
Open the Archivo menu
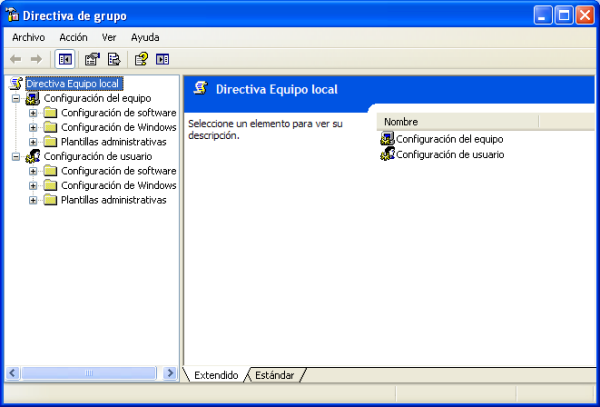28,37
